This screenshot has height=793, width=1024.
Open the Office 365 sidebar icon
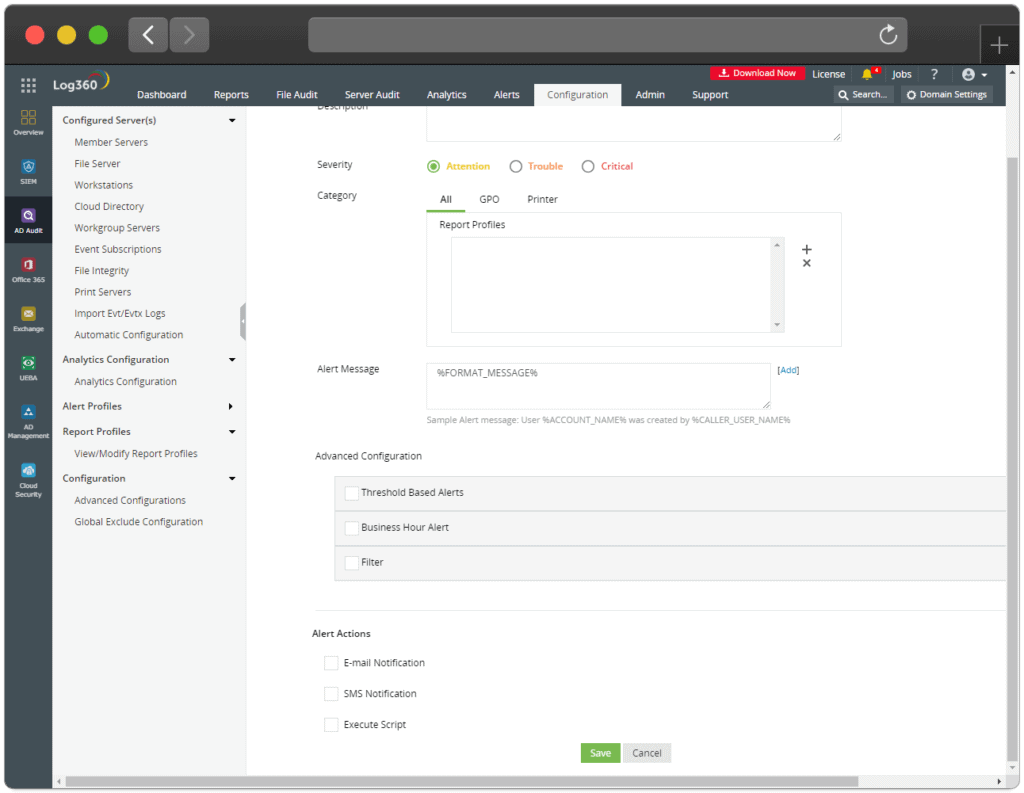point(28,270)
